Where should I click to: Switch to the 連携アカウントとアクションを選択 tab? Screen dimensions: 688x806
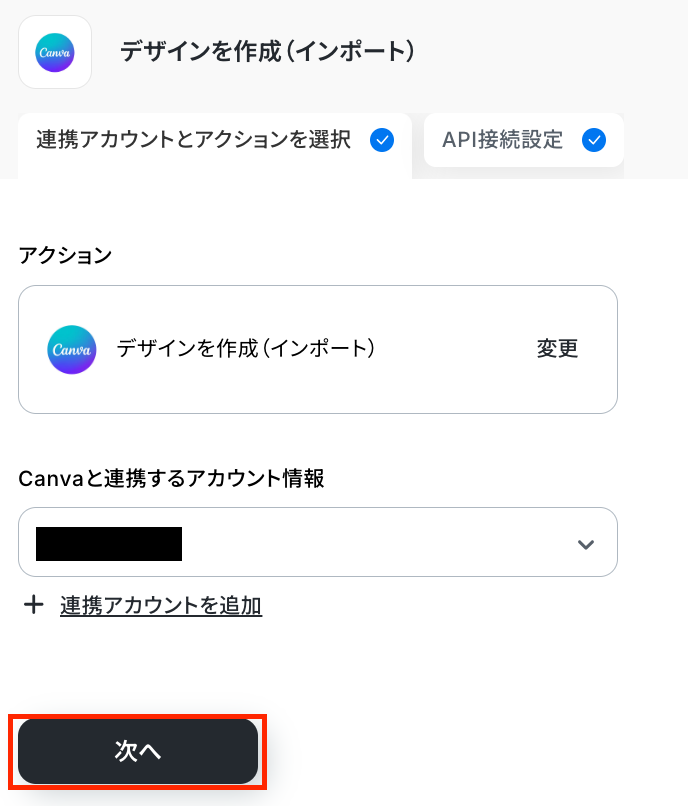(194, 140)
